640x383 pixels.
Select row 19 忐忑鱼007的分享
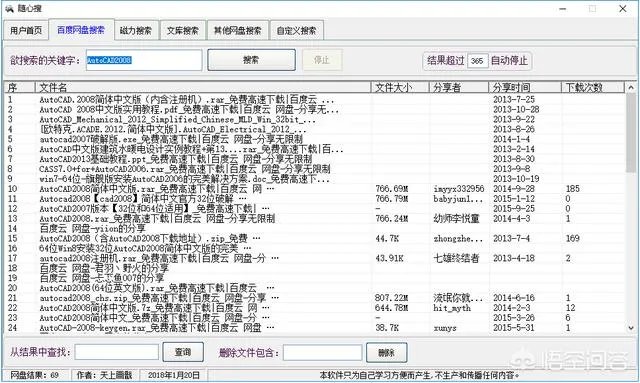(x=315, y=278)
